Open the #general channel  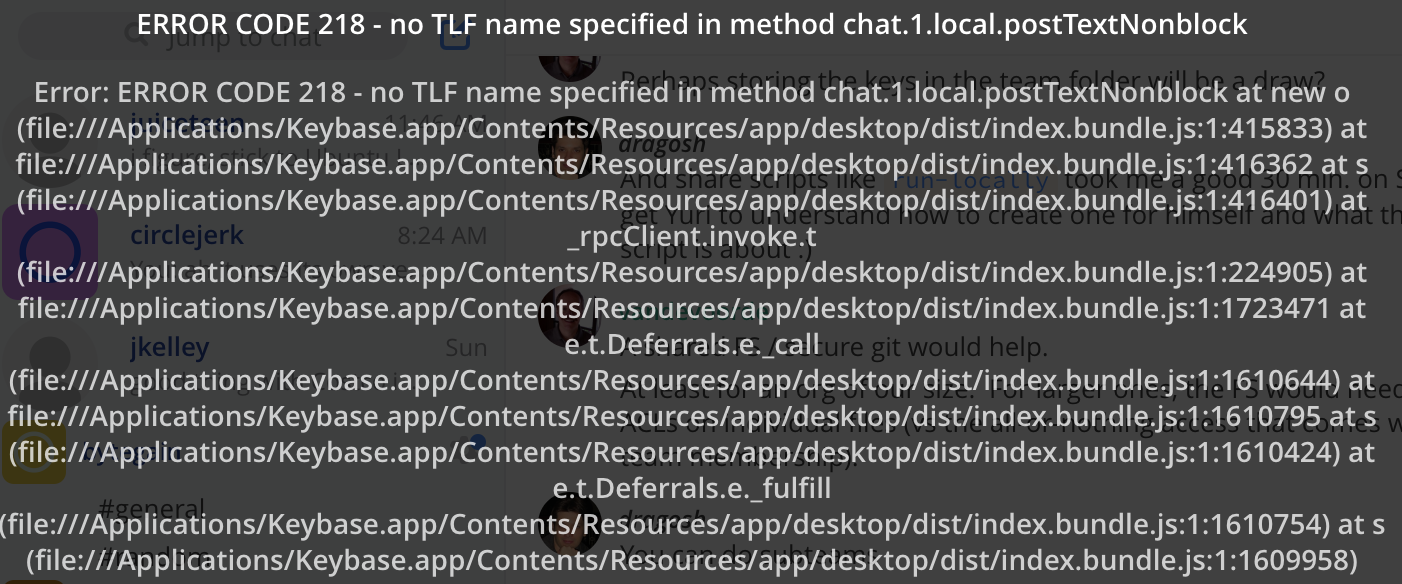[x=153, y=509]
